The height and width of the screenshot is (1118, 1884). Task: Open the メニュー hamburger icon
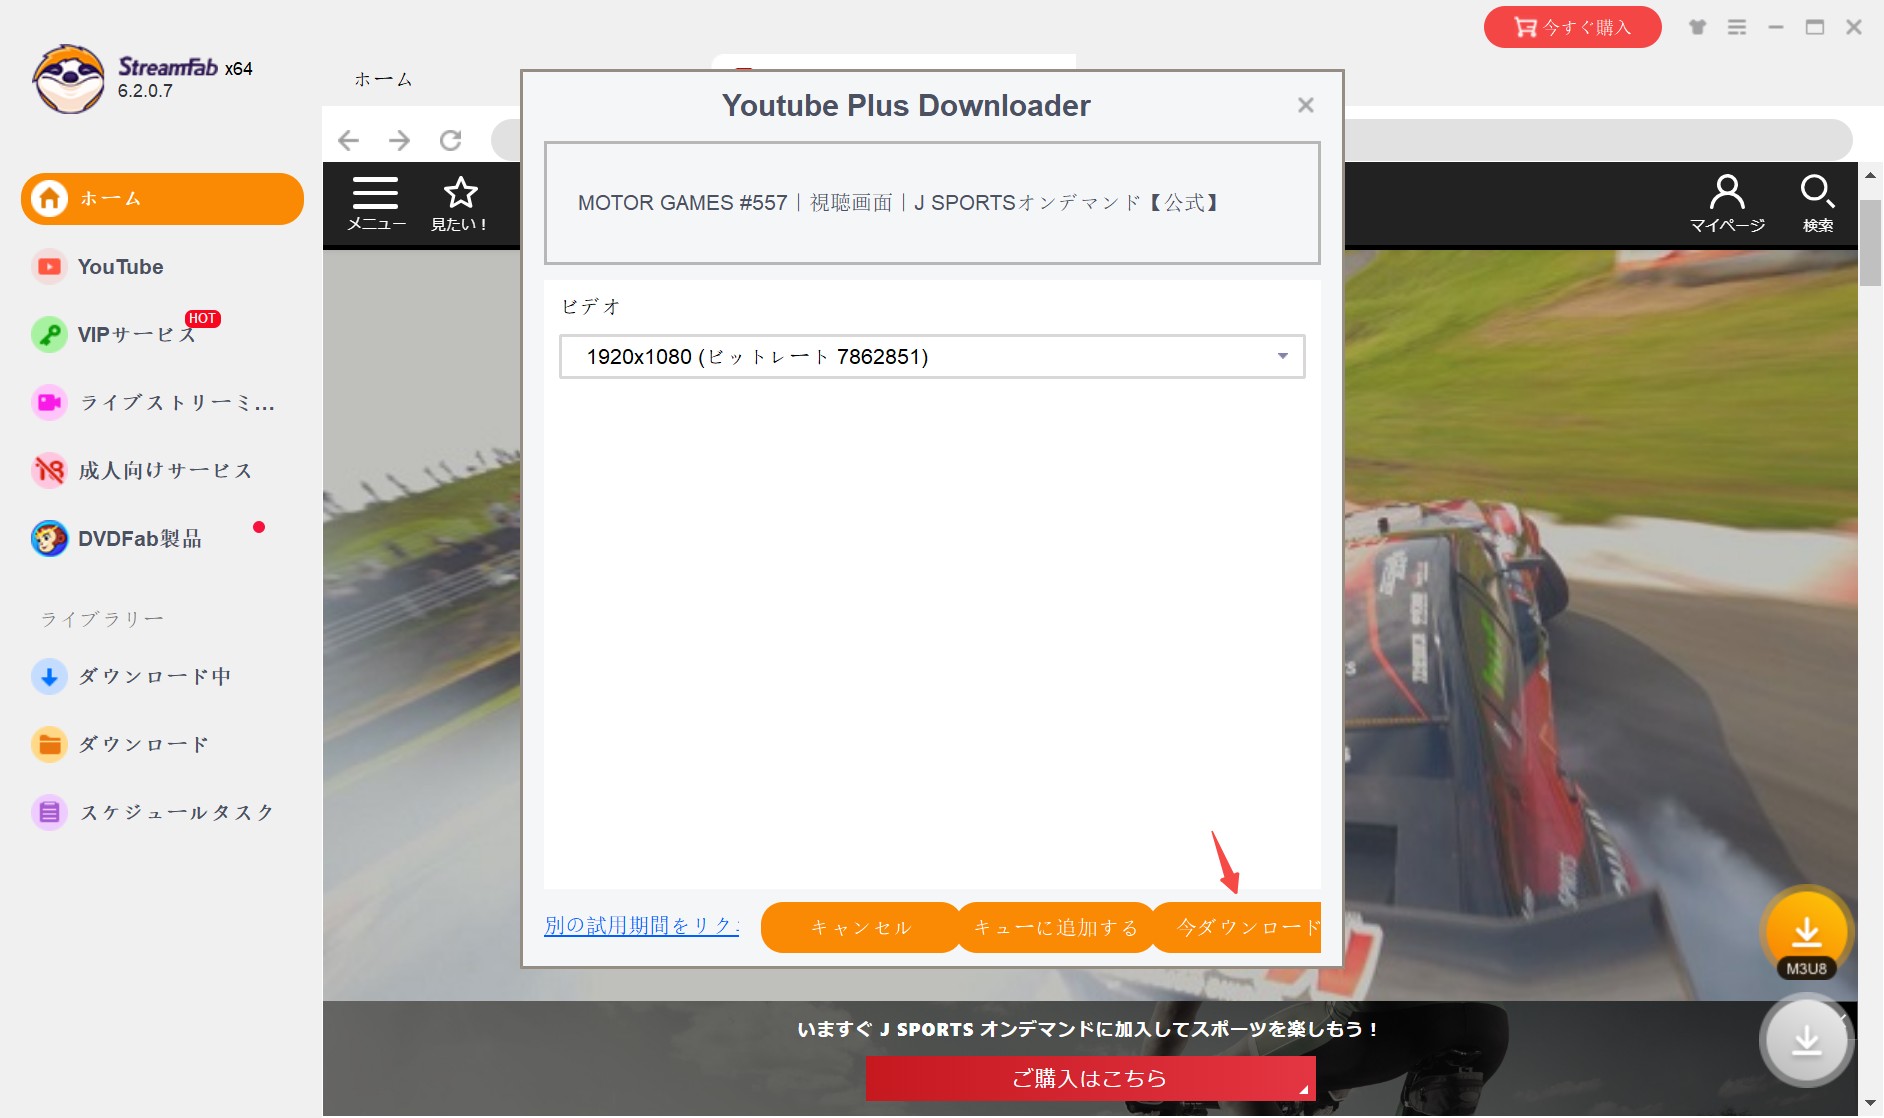pos(375,192)
